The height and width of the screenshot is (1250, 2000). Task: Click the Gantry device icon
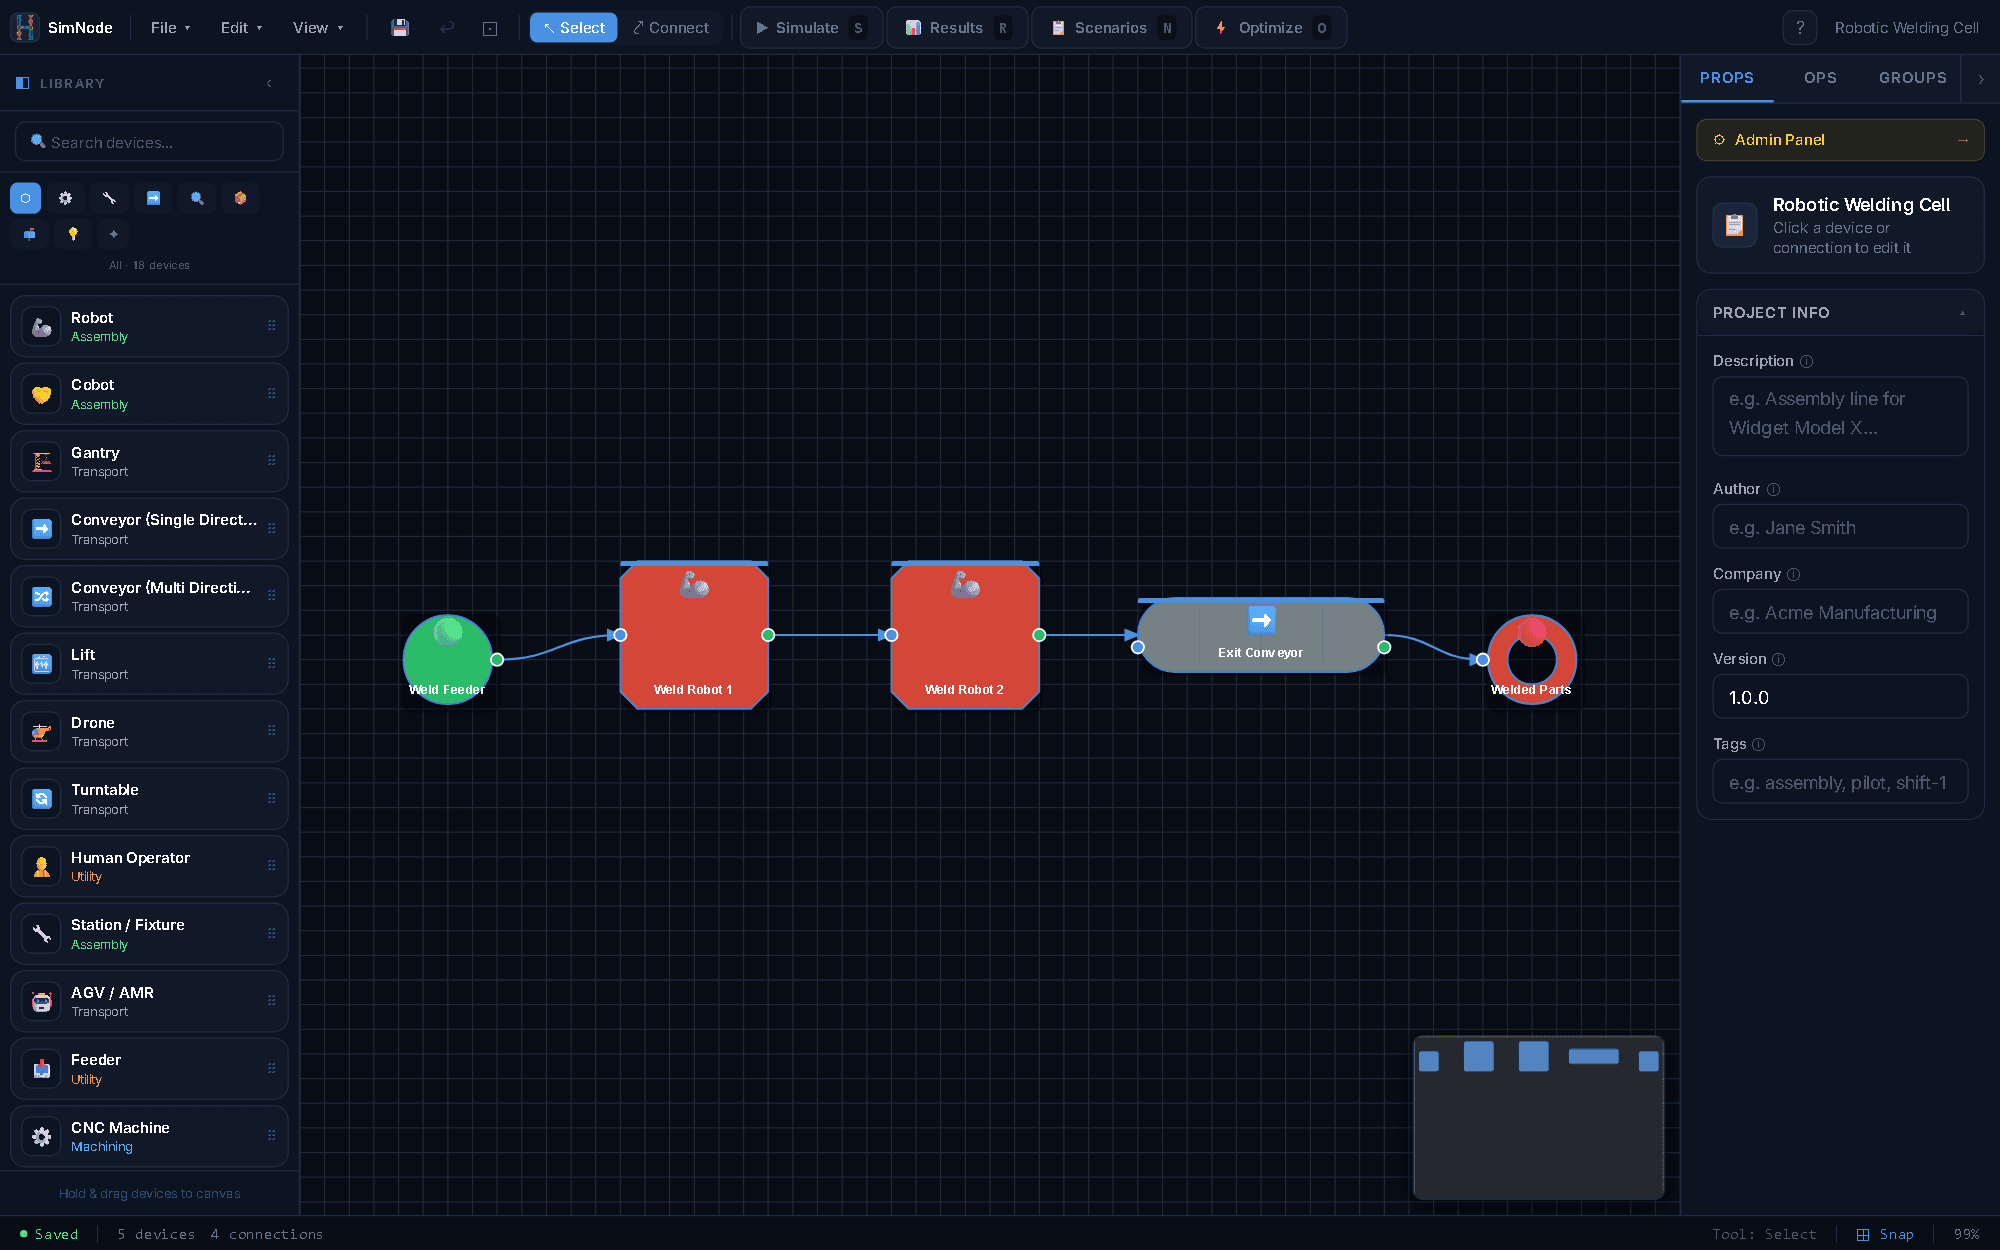click(42, 462)
